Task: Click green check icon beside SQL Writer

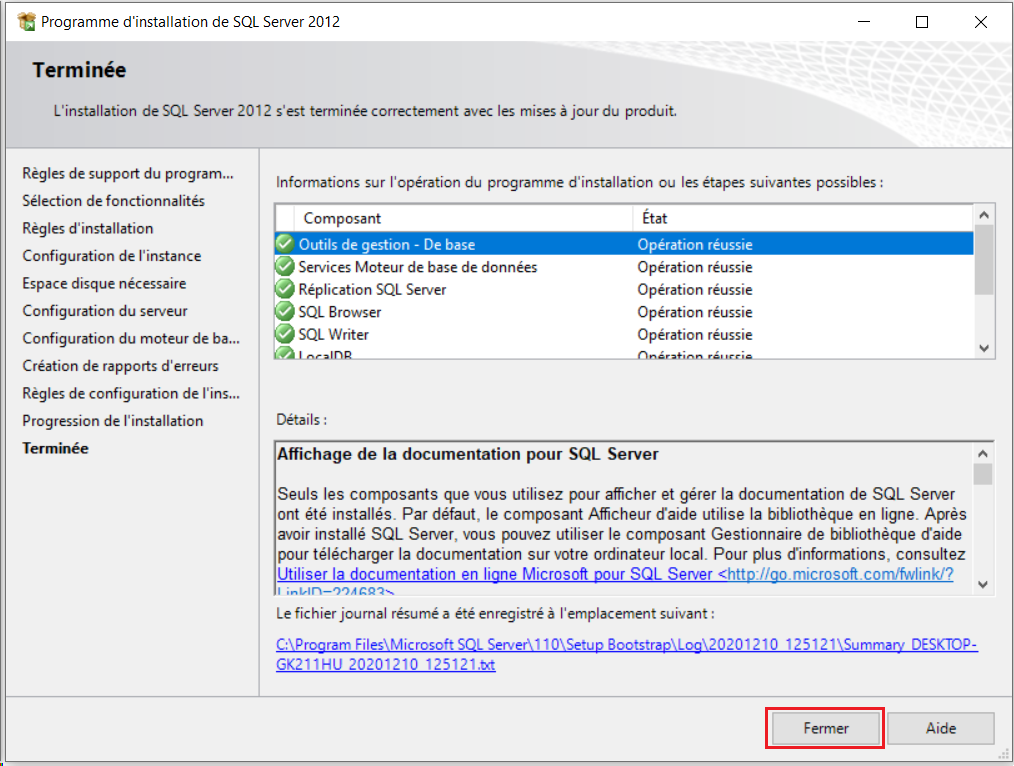Action: [x=285, y=334]
